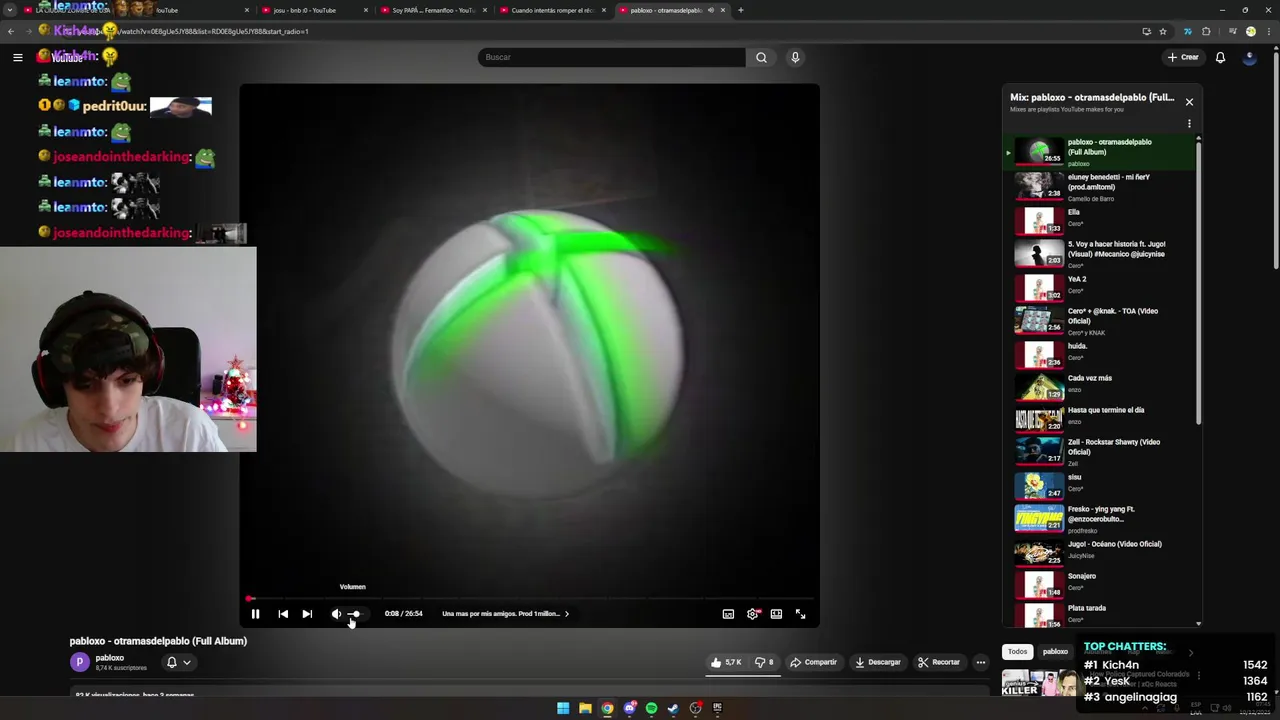The height and width of the screenshot is (720, 1280).
Task: Select the pabloxo filter chip
Action: point(1055,651)
